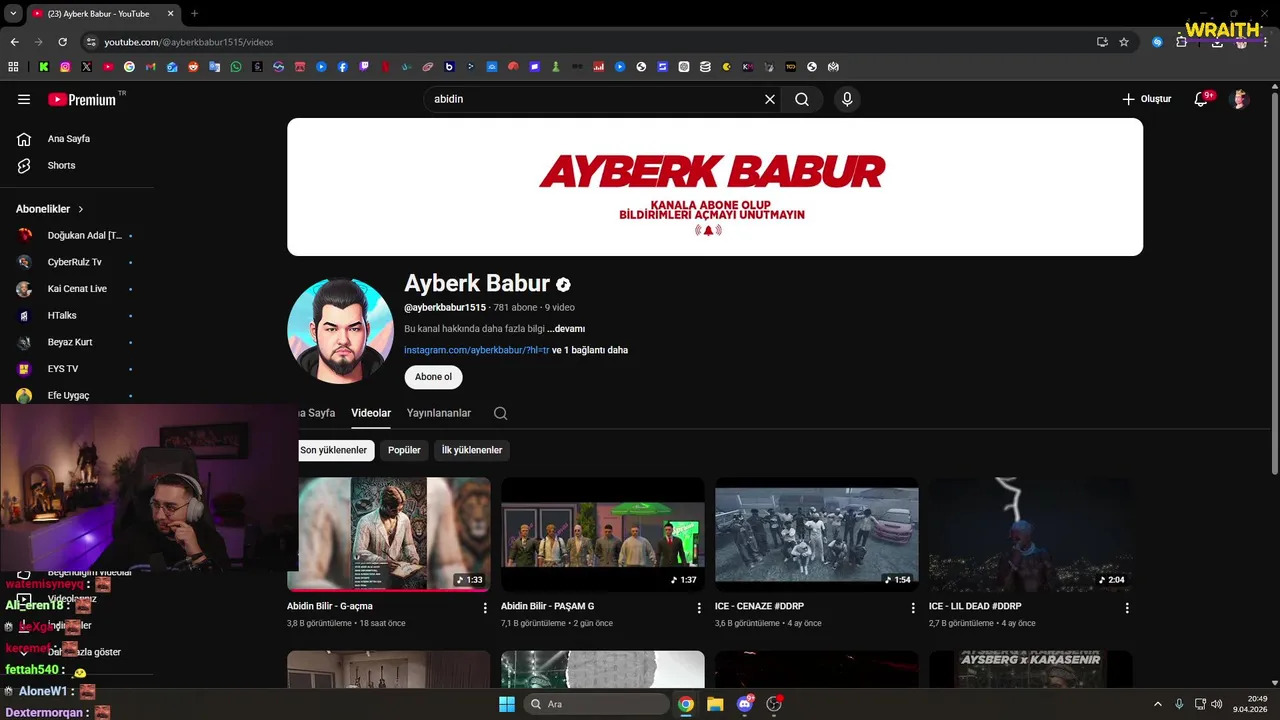This screenshot has width=1280, height=720.
Task: Open the options menu for Abidin Bilir - PAŞAM G
Action: coord(699,608)
